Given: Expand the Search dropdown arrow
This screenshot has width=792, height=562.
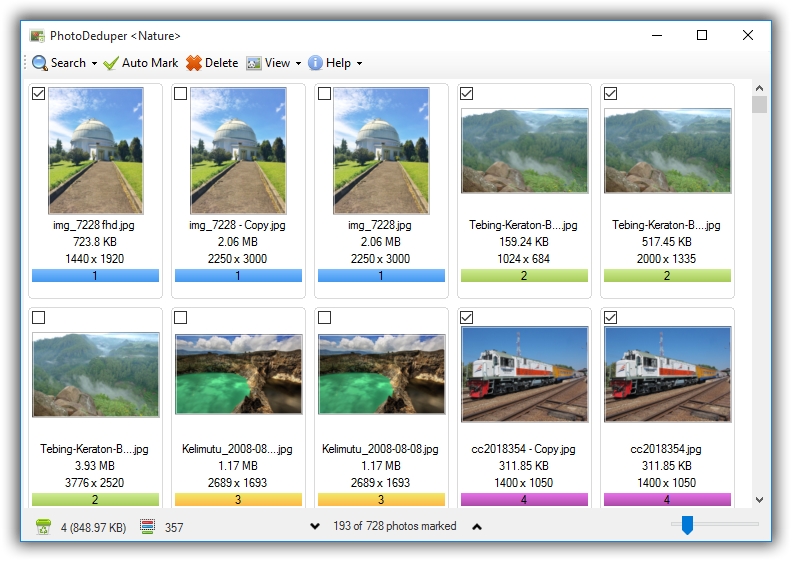Looking at the screenshot, I should point(94,64).
